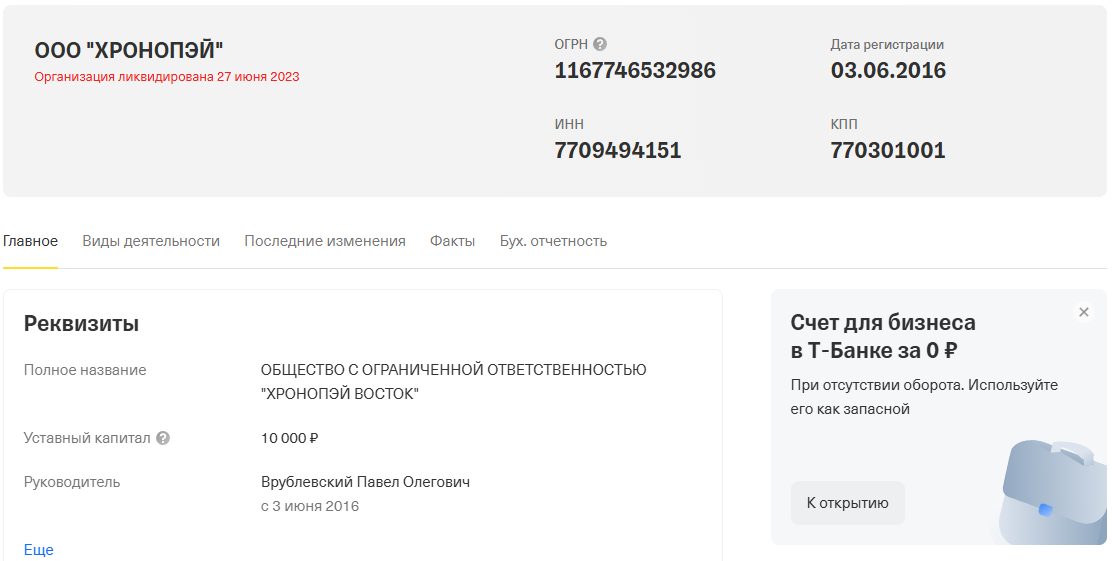Click the registration date 03.06.2016
This screenshot has width=1112, height=561.
coord(888,71)
